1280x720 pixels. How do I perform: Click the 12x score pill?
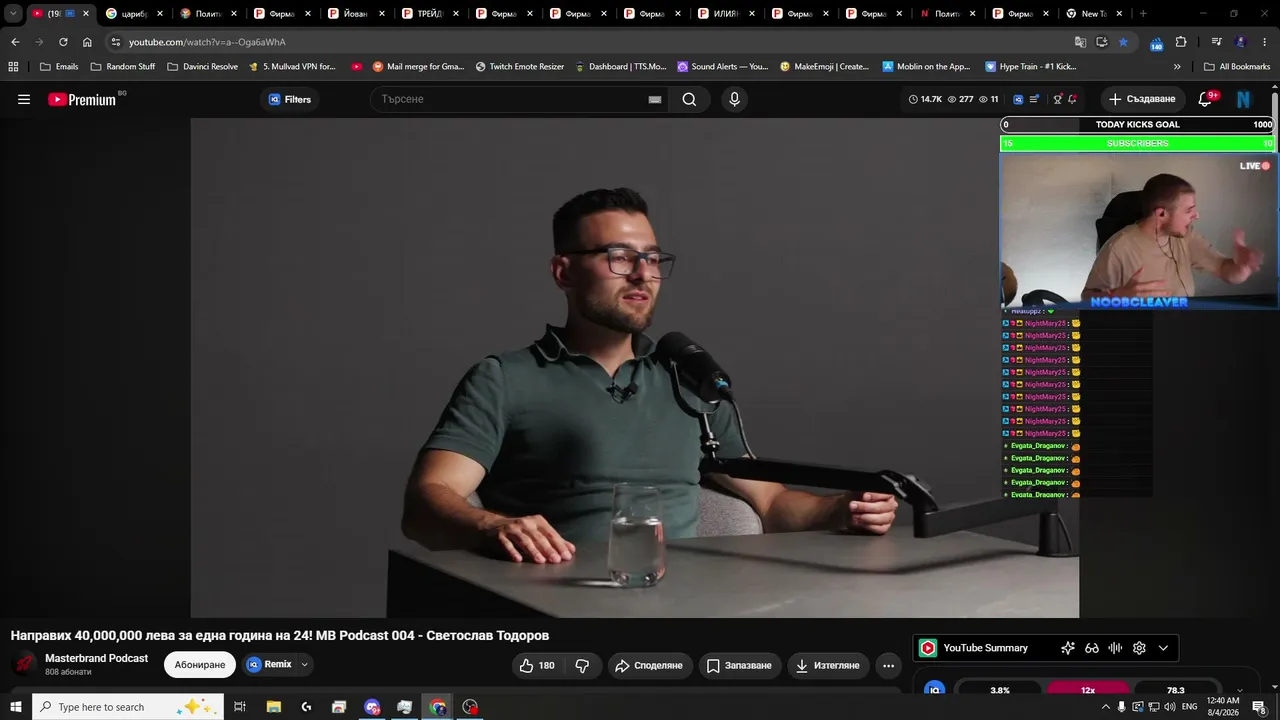point(1088,690)
